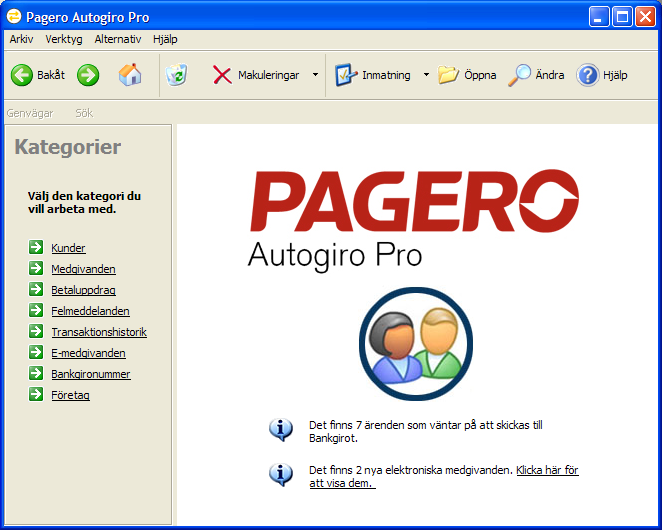The image size is (662, 530).
Task: Click the Kategorier heading
Action: point(68,147)
